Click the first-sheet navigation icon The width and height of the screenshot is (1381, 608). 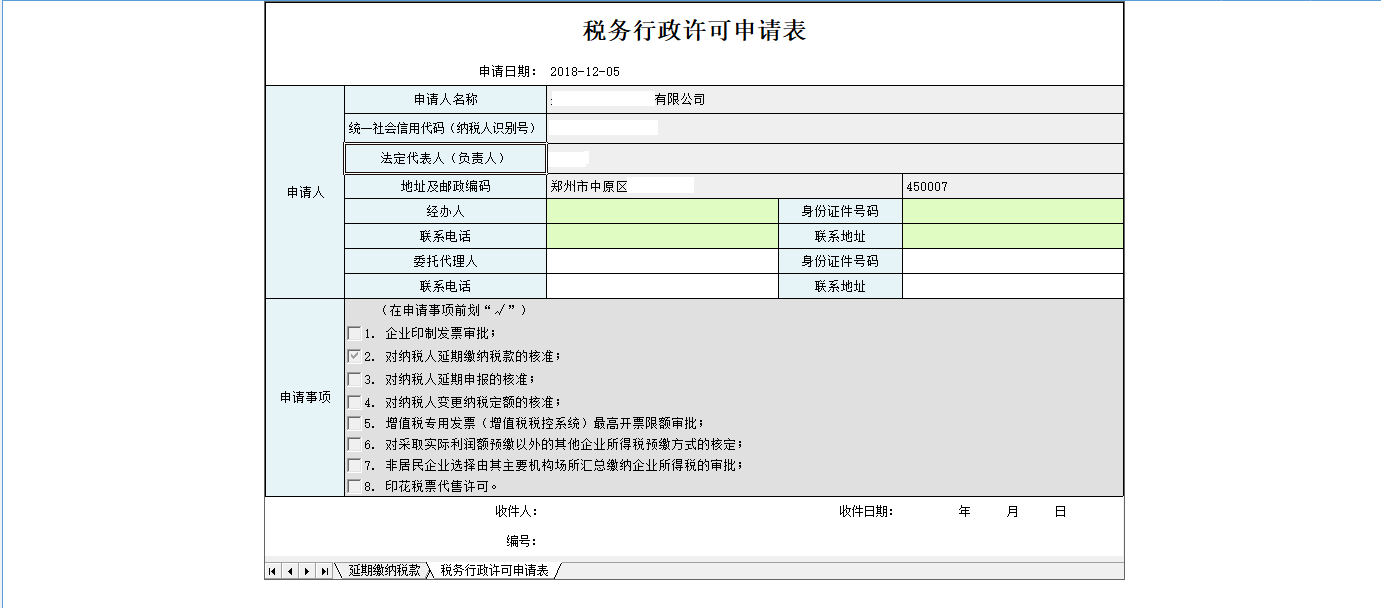(272, 570)
